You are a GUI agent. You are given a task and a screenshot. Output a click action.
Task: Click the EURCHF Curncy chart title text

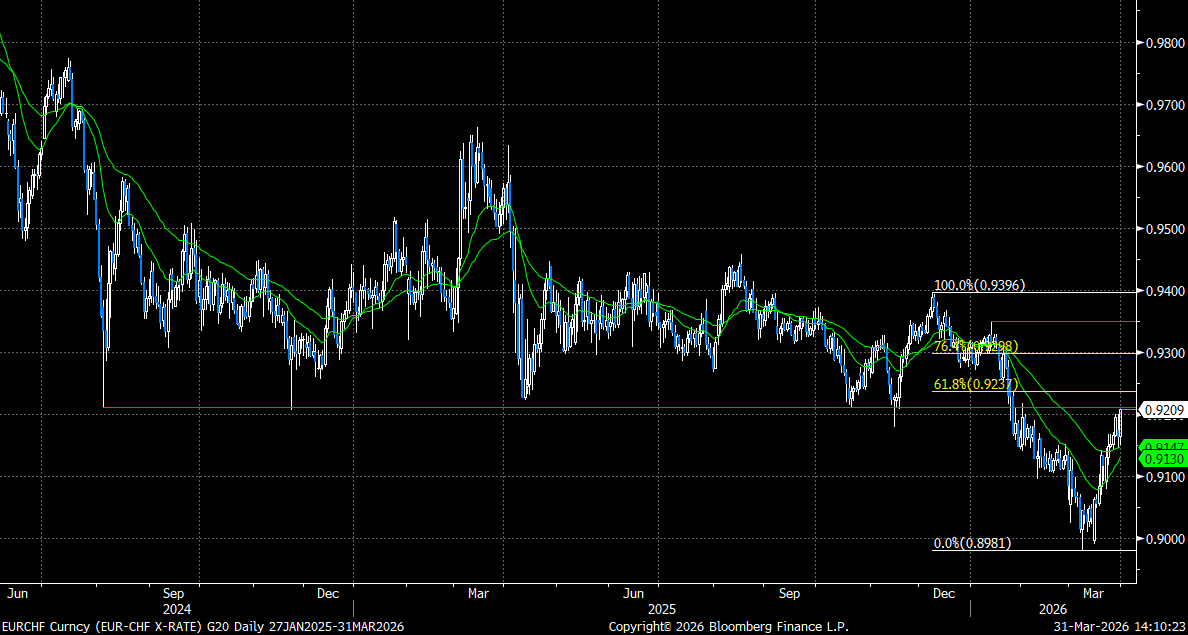coord(200,626)
